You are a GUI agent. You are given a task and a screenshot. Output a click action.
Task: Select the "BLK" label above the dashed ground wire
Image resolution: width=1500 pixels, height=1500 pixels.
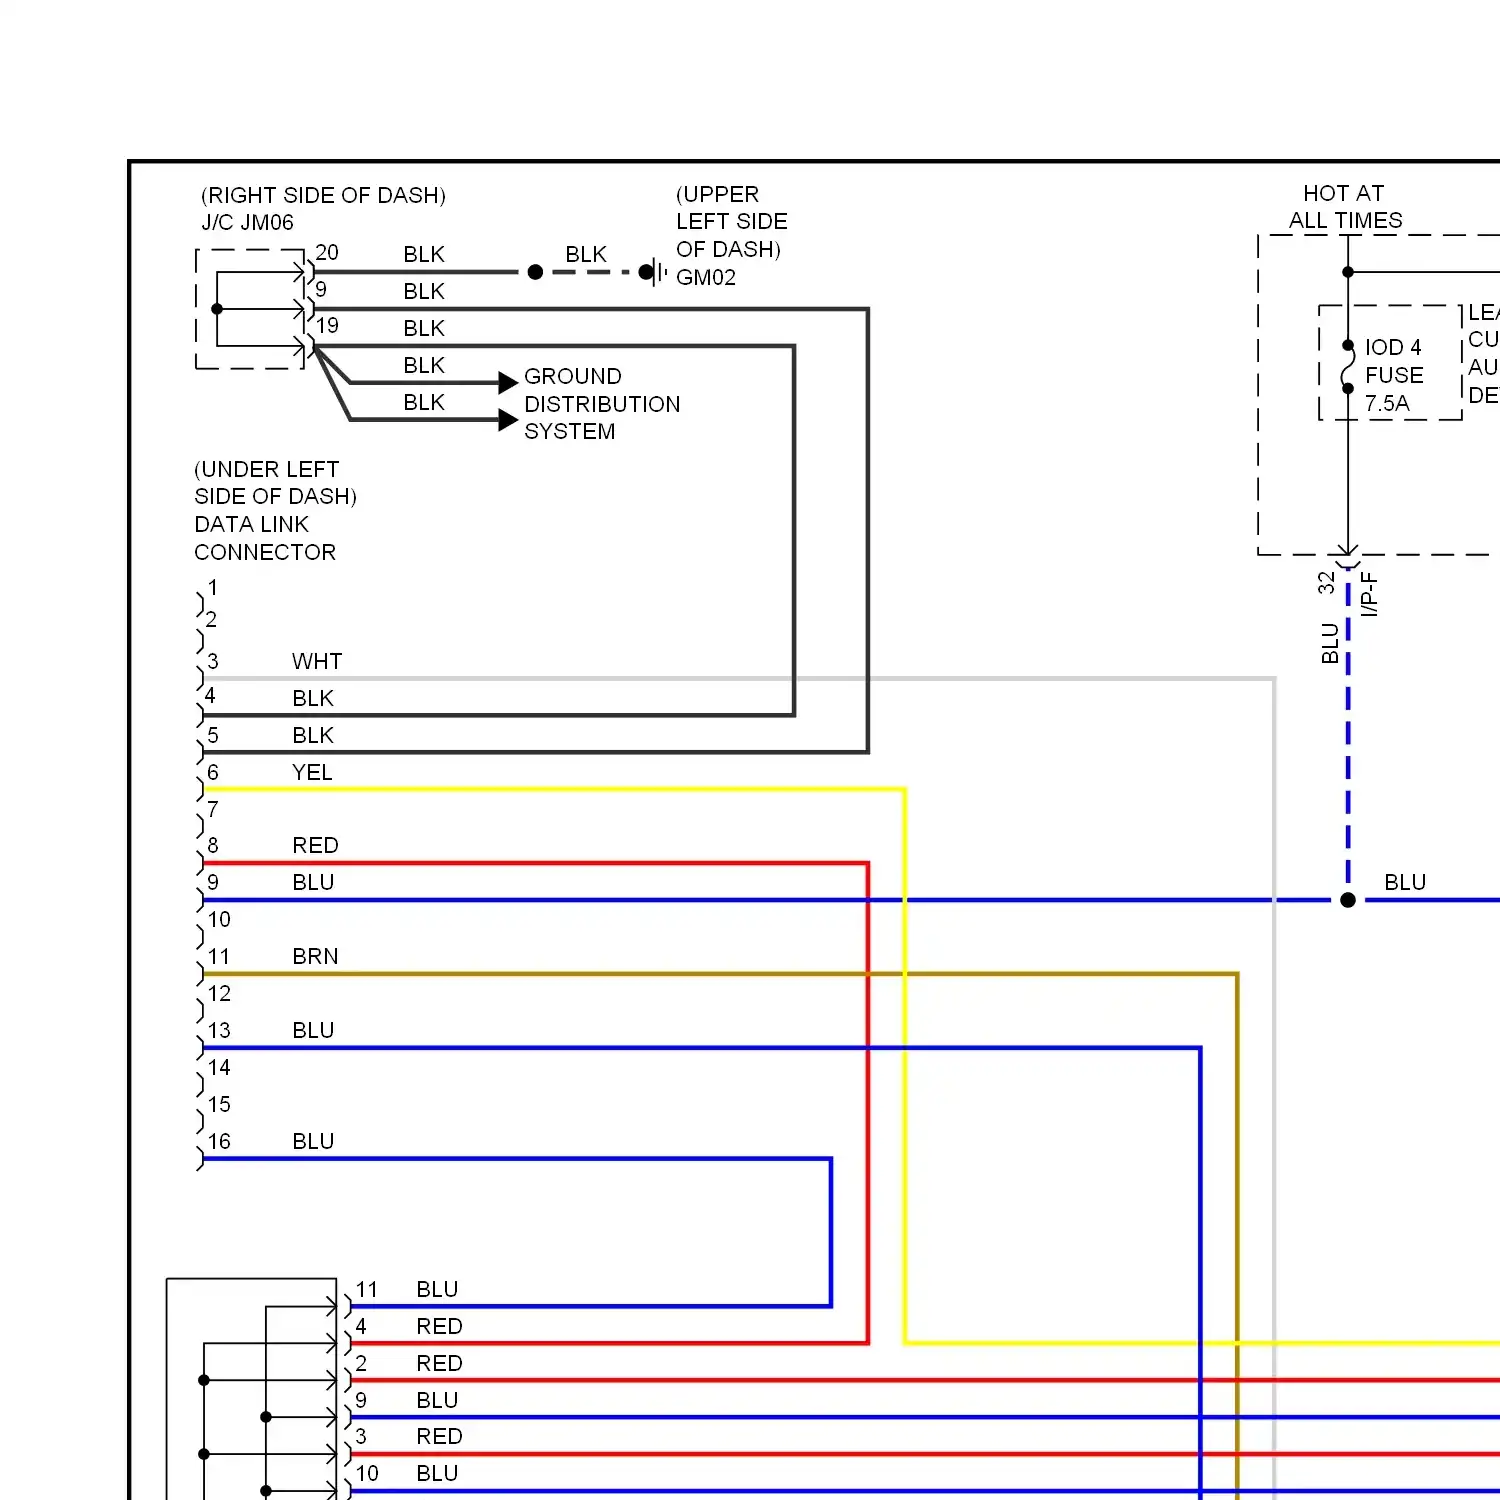(586, 254)
